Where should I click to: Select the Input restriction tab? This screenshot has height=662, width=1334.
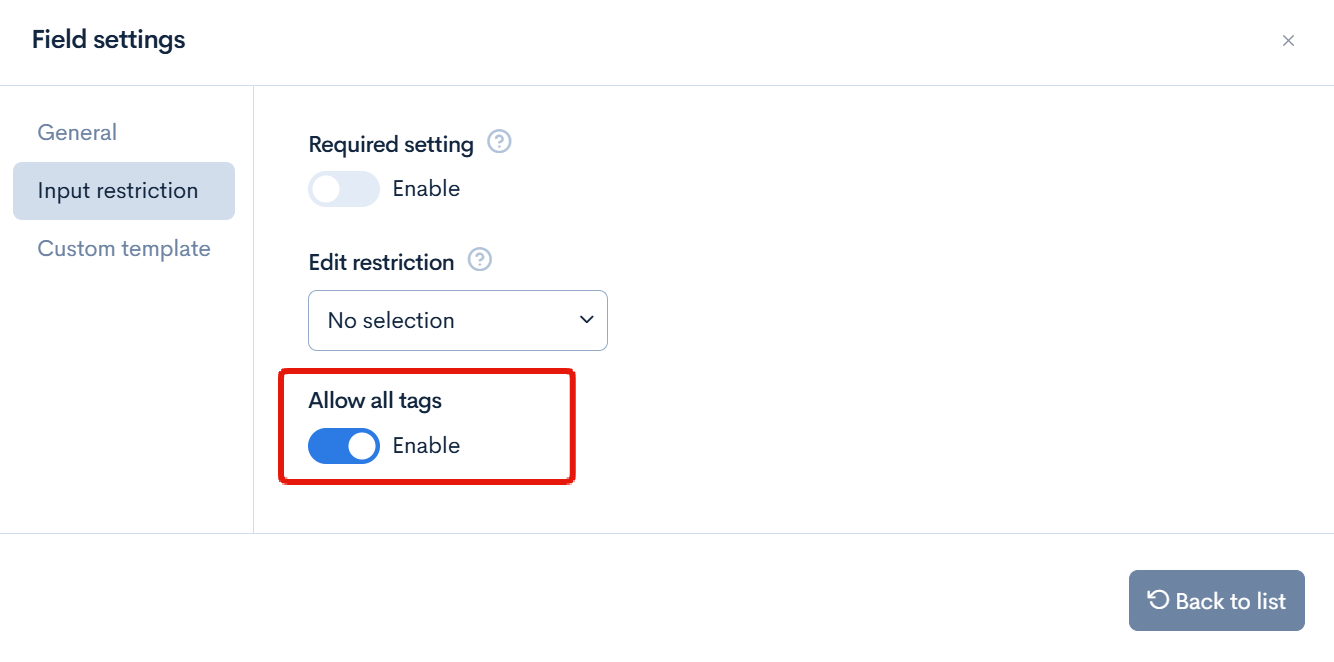point(124,191)
